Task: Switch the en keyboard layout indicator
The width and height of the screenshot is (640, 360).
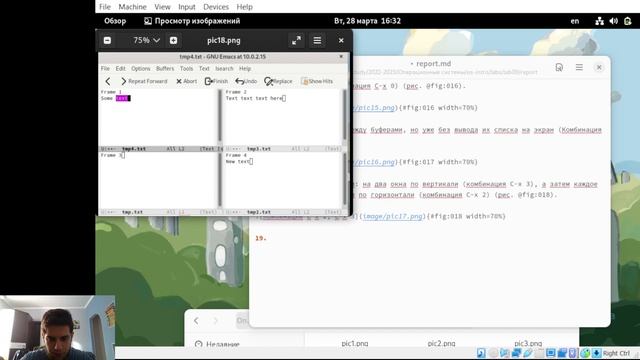Action: point(575,21)
